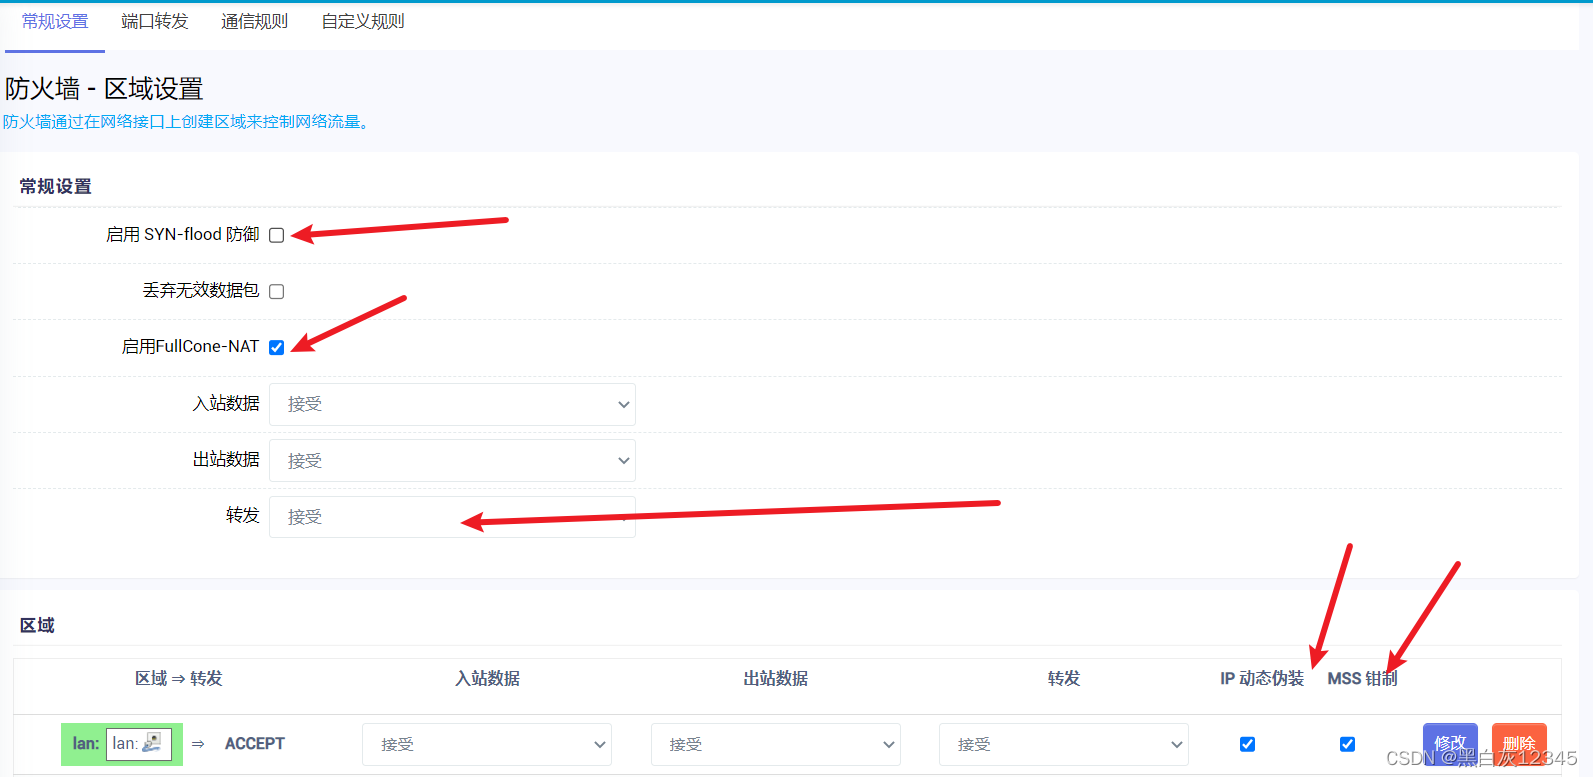Click the 区域 ⇒ 转发 column header
This screenshot has height=777, width=1593.
(179, 678)
